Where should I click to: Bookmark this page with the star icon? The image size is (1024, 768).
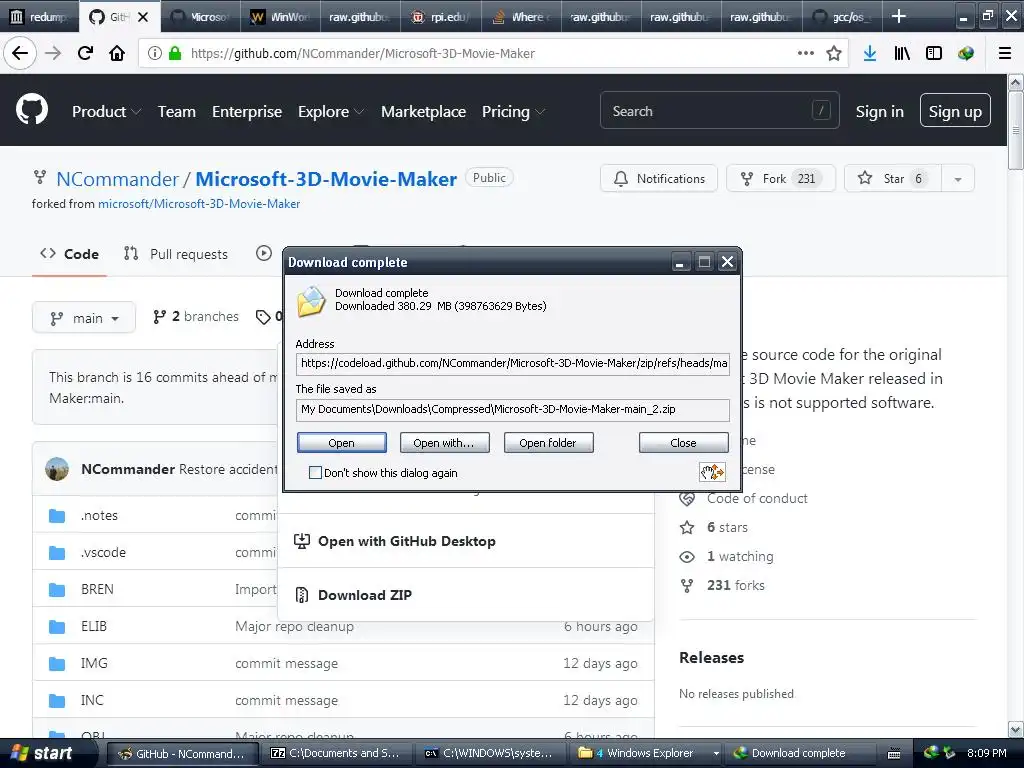tap(833, 54)
